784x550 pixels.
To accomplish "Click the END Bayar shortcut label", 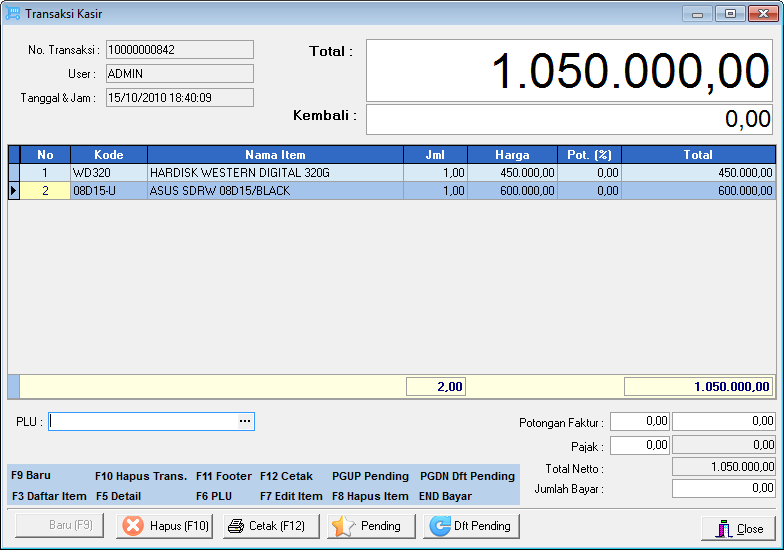I will pos(445,496).
